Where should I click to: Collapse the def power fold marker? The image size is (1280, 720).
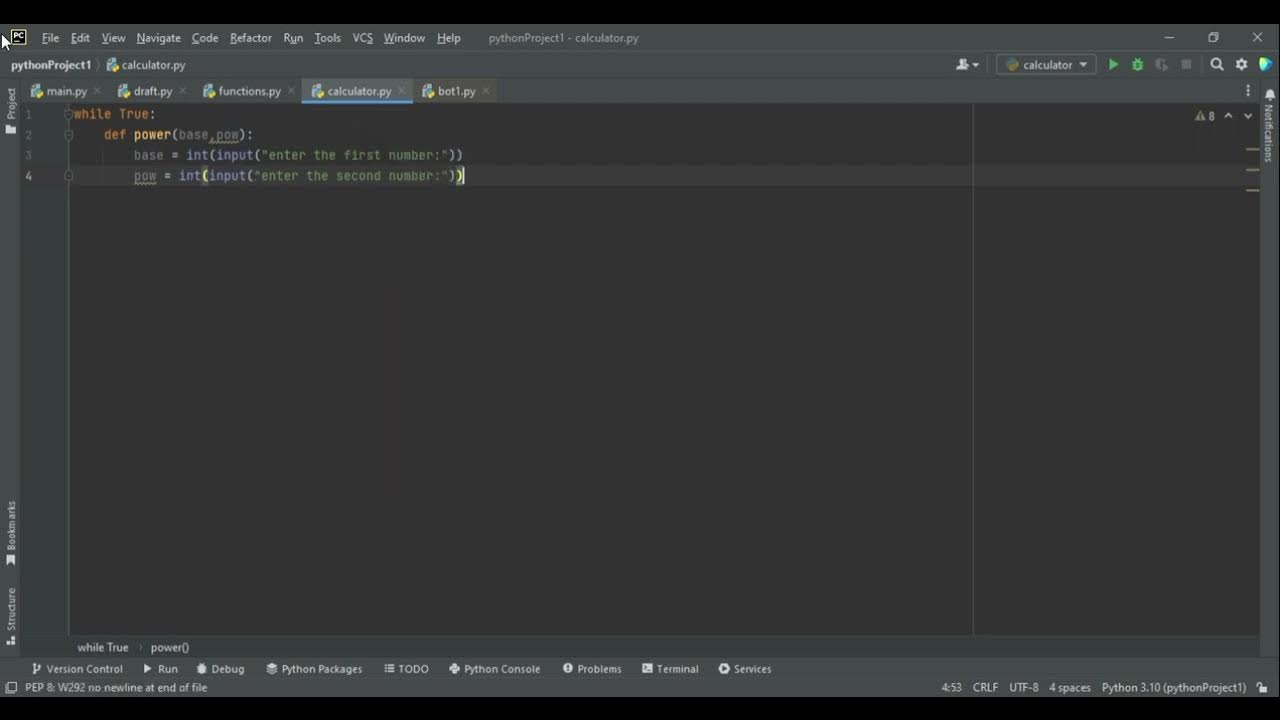[x=68, y=135]
